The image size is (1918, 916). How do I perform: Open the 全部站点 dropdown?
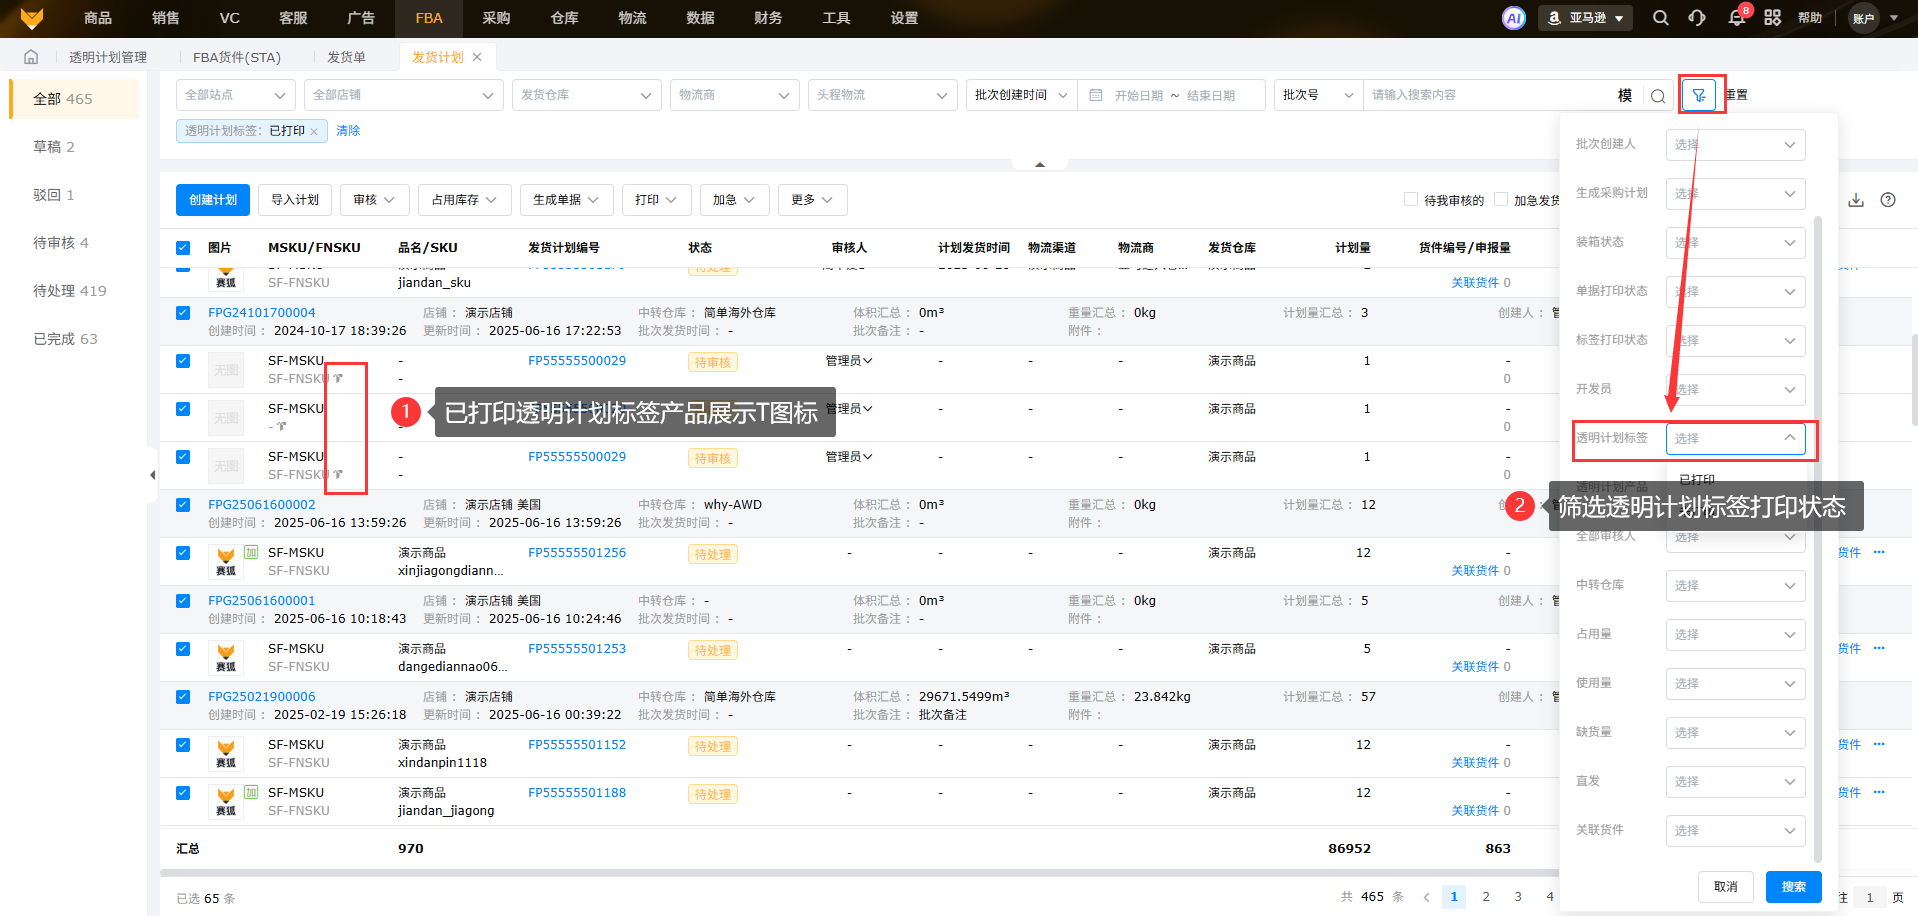point(235,95)
